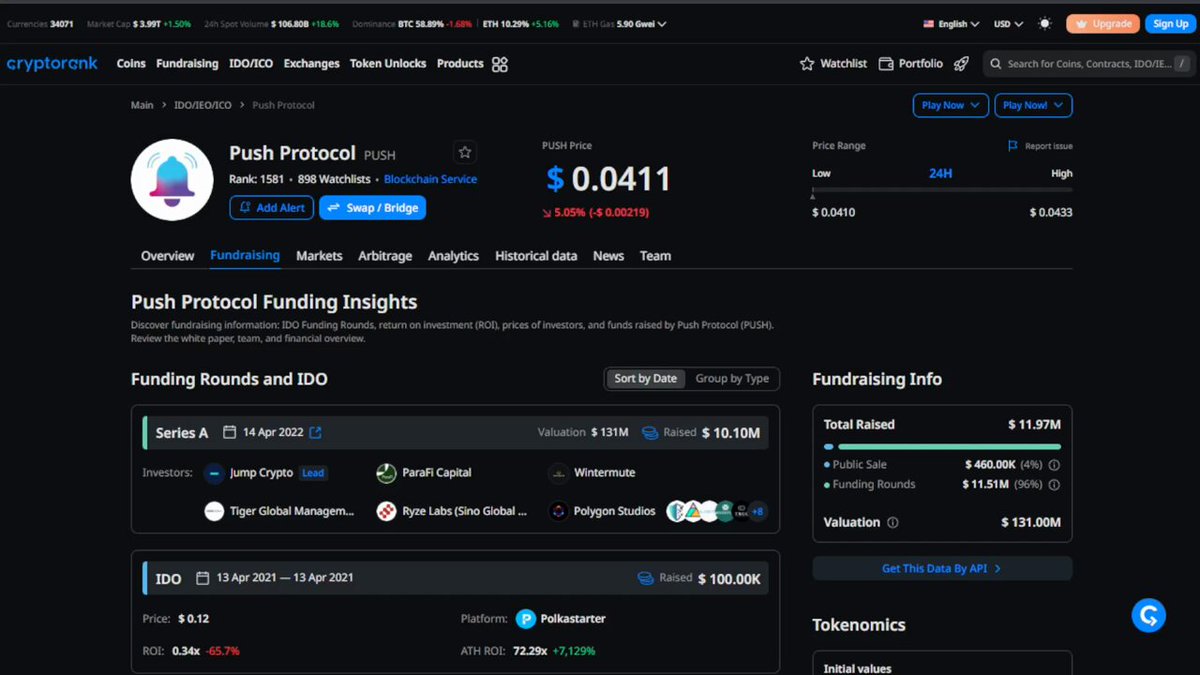
Task: Switch to the Team tab
Action: point(655,256)
